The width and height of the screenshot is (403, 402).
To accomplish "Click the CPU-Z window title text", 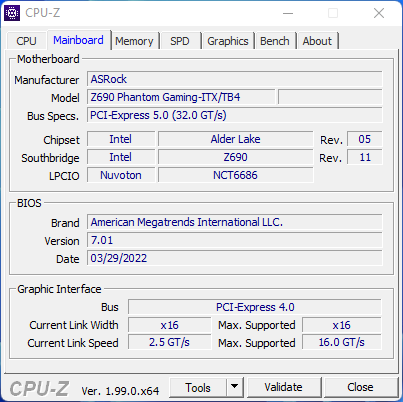I will [43, 13].
